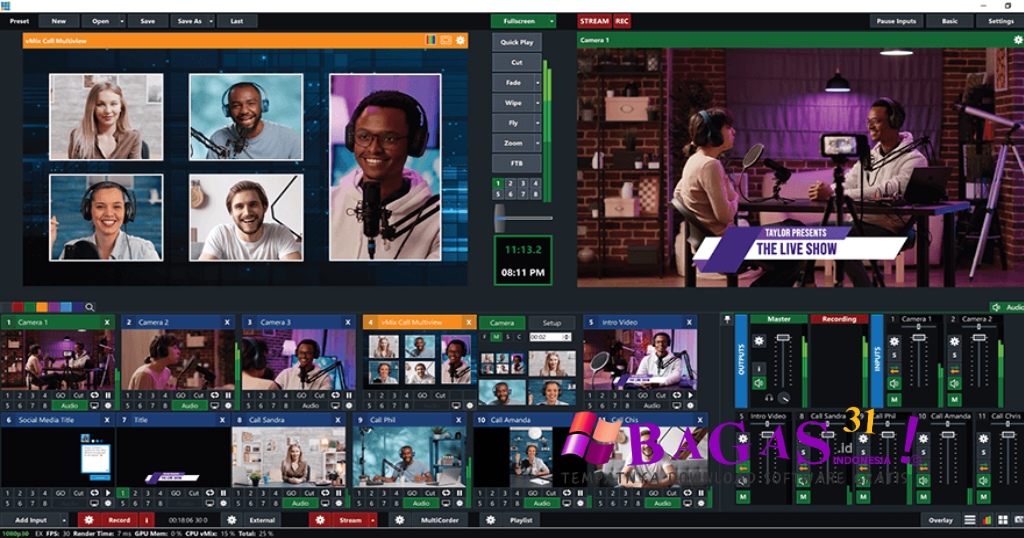The height and width of the screenshot is (538, 1024).
Task: Click Last in the top toolbar
Action: click(x=236, y=21)
